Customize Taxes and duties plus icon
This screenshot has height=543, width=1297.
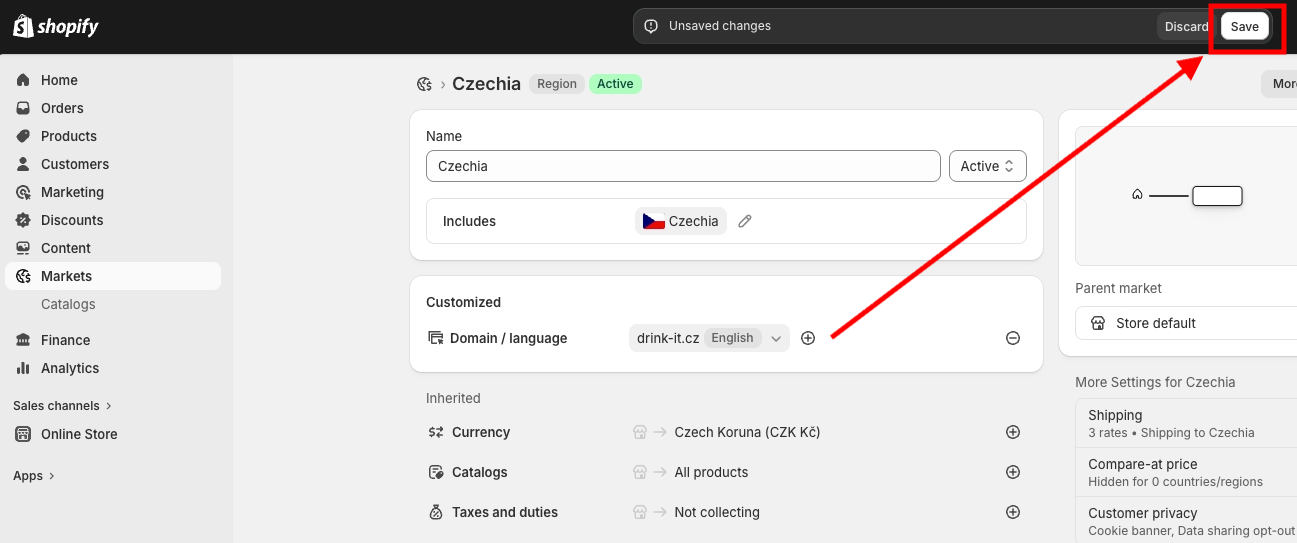coord(1012,512)
